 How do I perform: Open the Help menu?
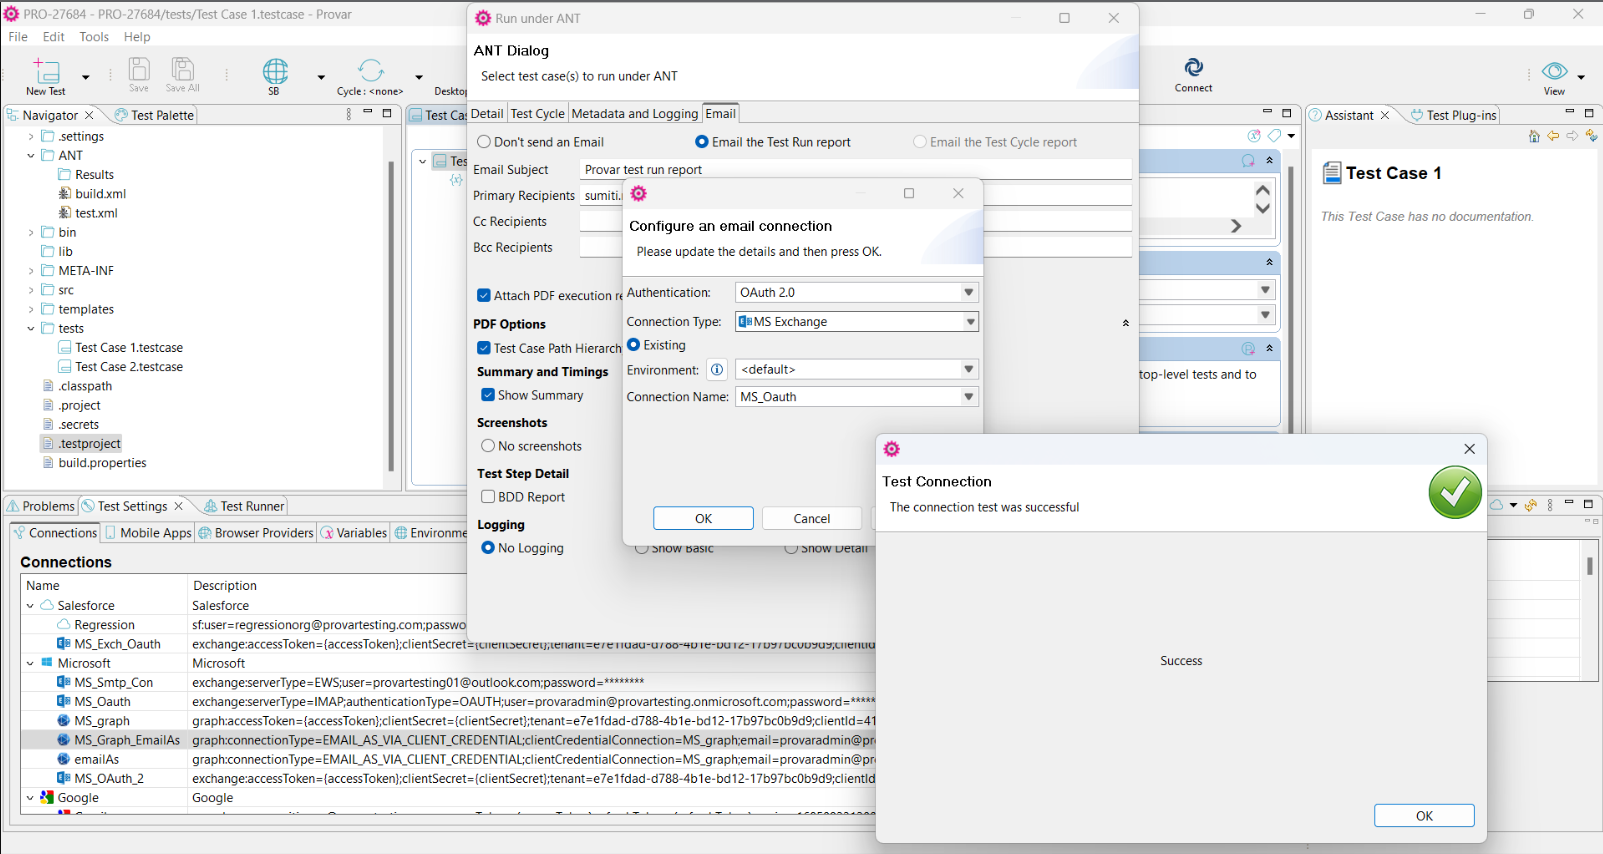137,37
